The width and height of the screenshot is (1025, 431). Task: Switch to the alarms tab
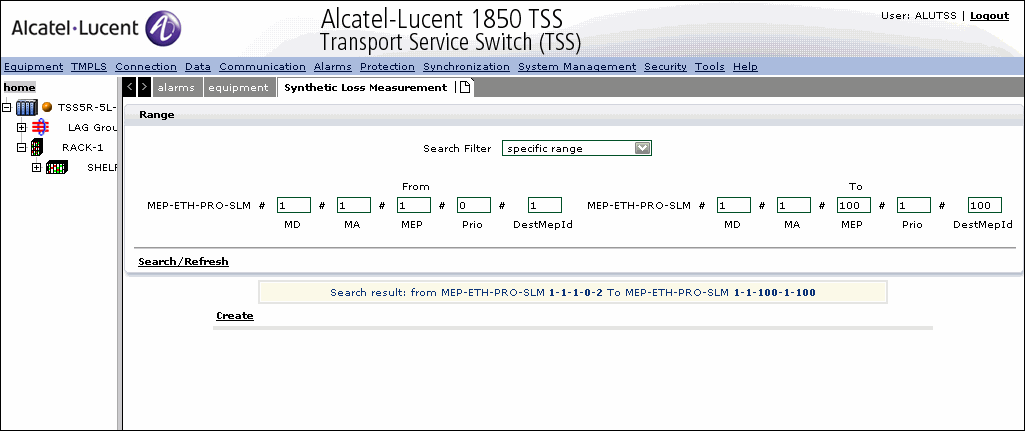tap(176, 88)
